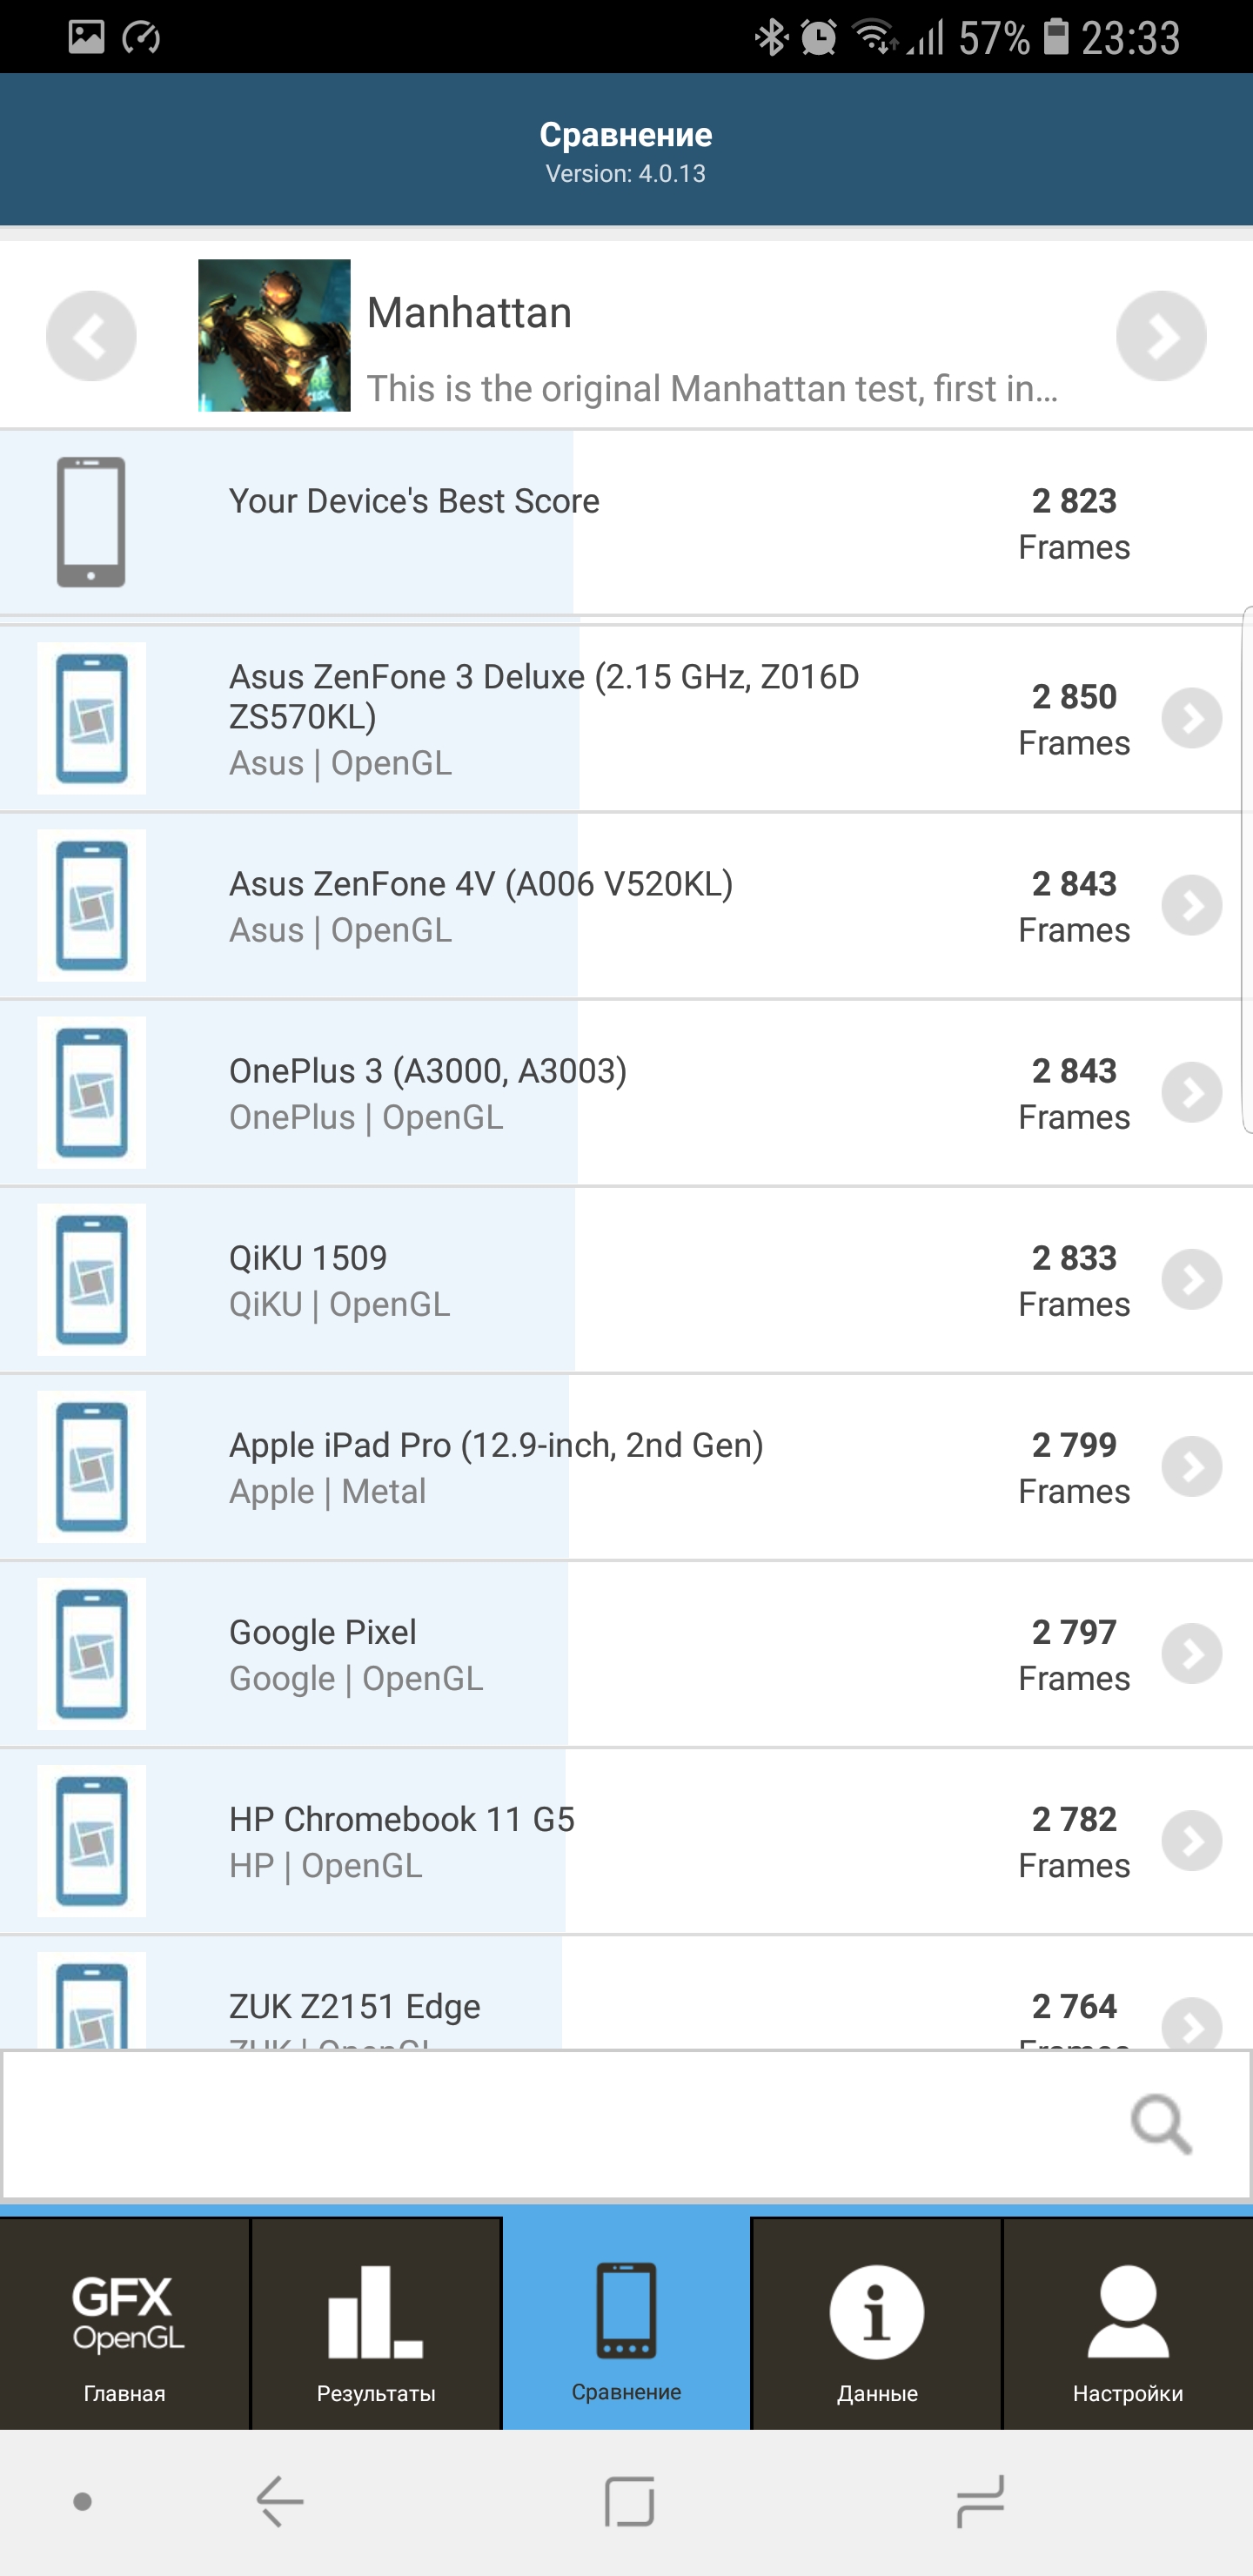Go to previous benchmark test arrow
This screenshot has width=1253, height=2576.
[91, 336]
